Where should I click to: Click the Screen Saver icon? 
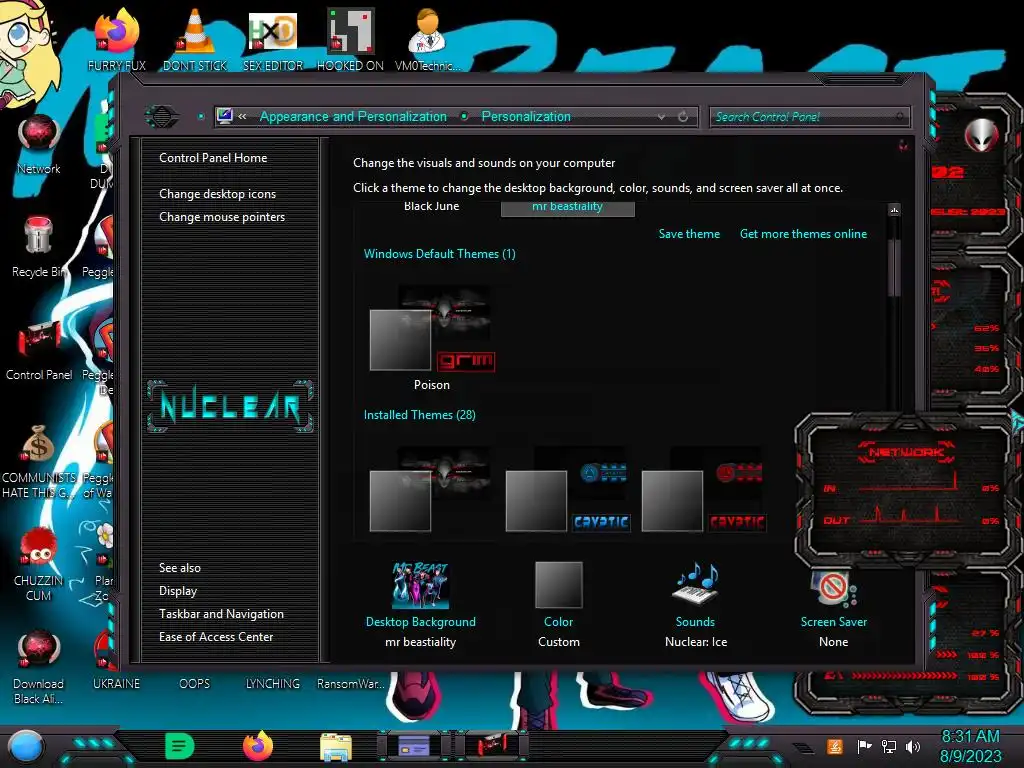[833, 586]
